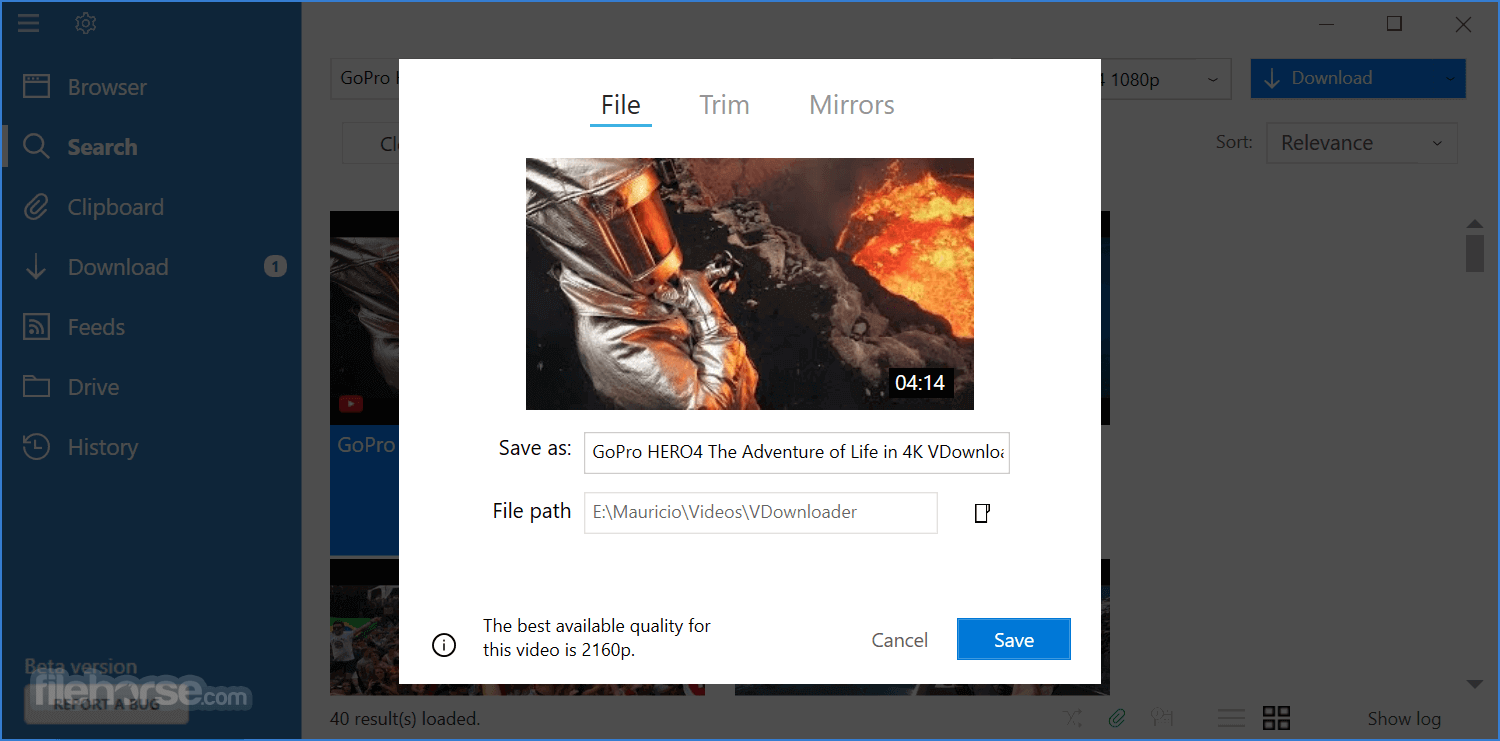
Task: Click the results scrollbar thumb
Action: pos(1474,253)
